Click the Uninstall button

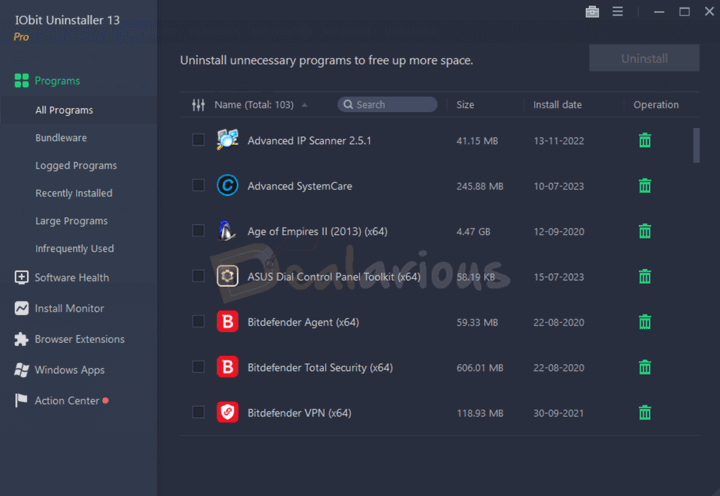click(644, 58)
